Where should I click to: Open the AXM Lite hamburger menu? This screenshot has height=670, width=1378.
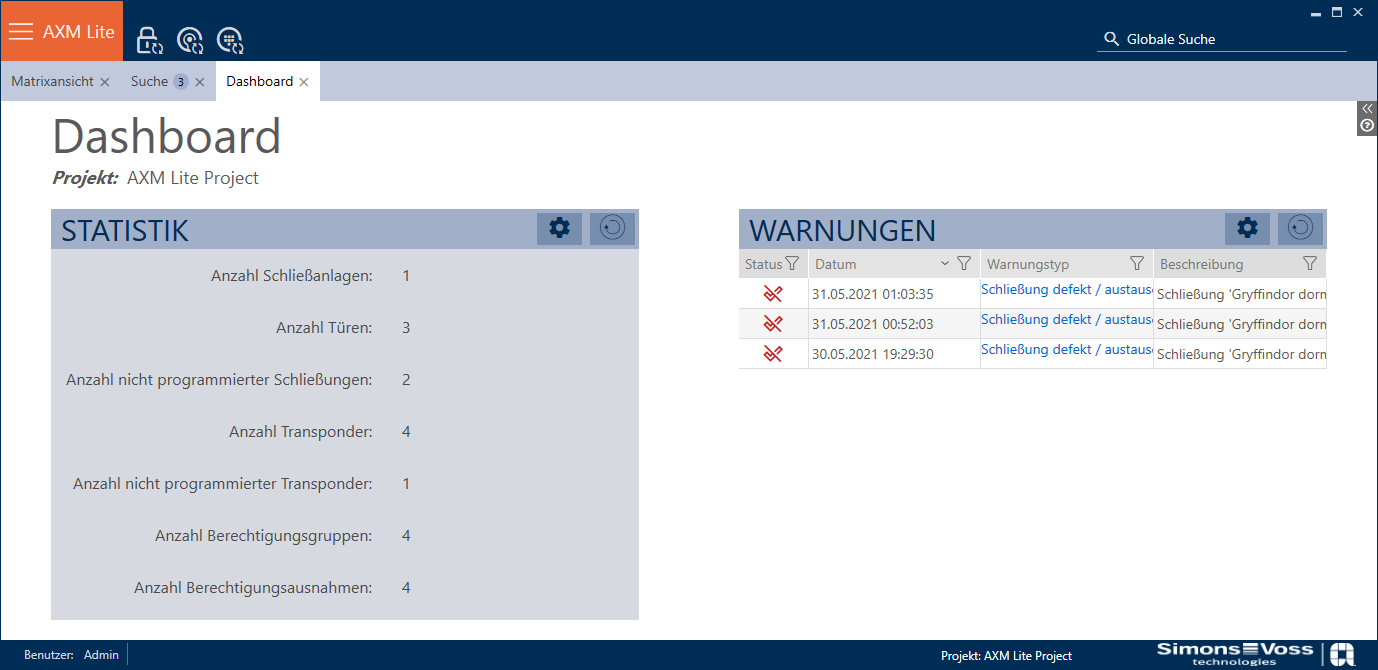coord(22,31)
